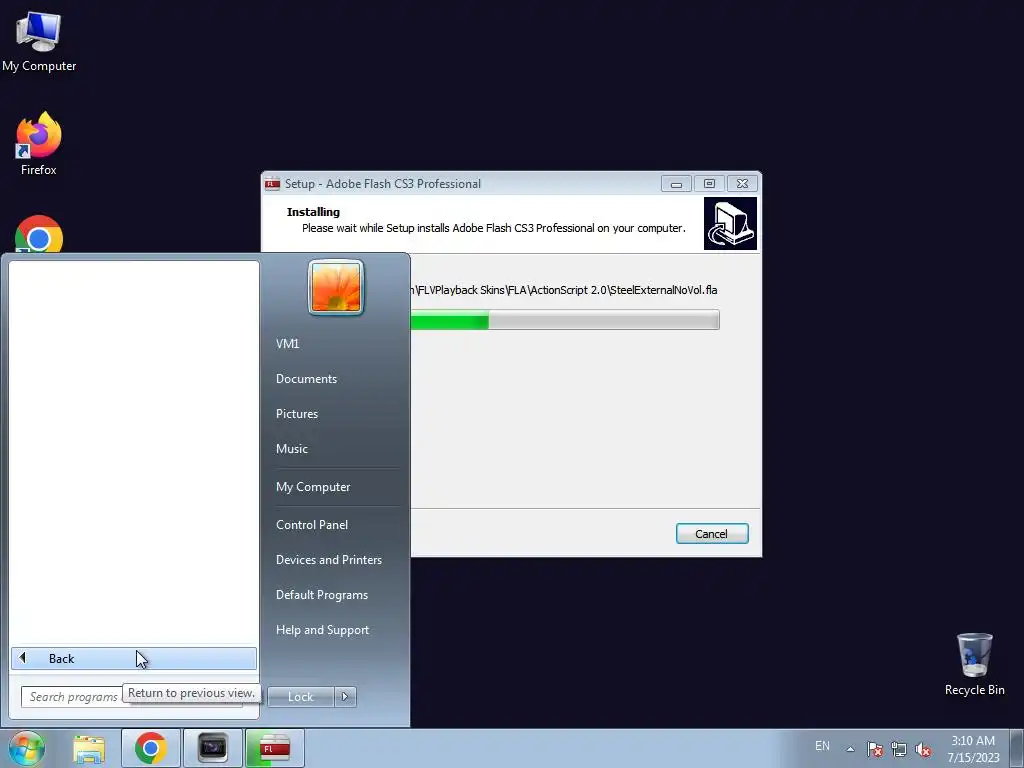Click the installer computer graphic
The image size is (1024, 768).
click(730, 223)
